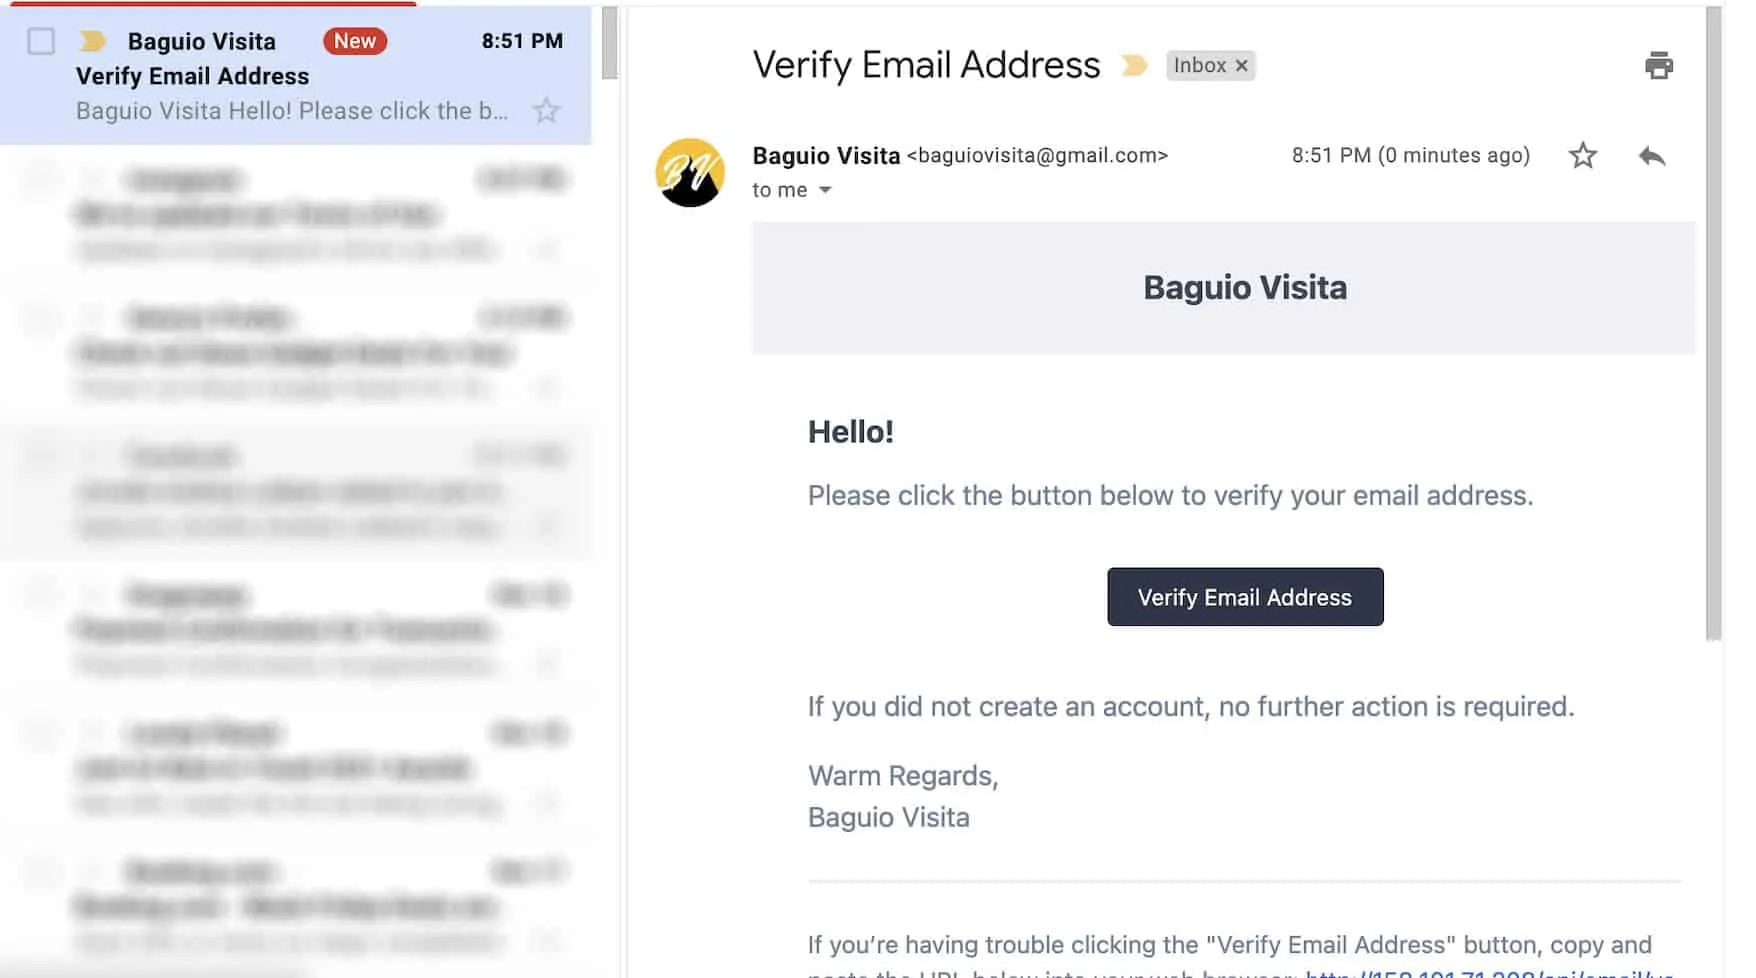Click the sender address baguiovisita@gmail.com
The image size is (1756, 978).
(1037, 156)
